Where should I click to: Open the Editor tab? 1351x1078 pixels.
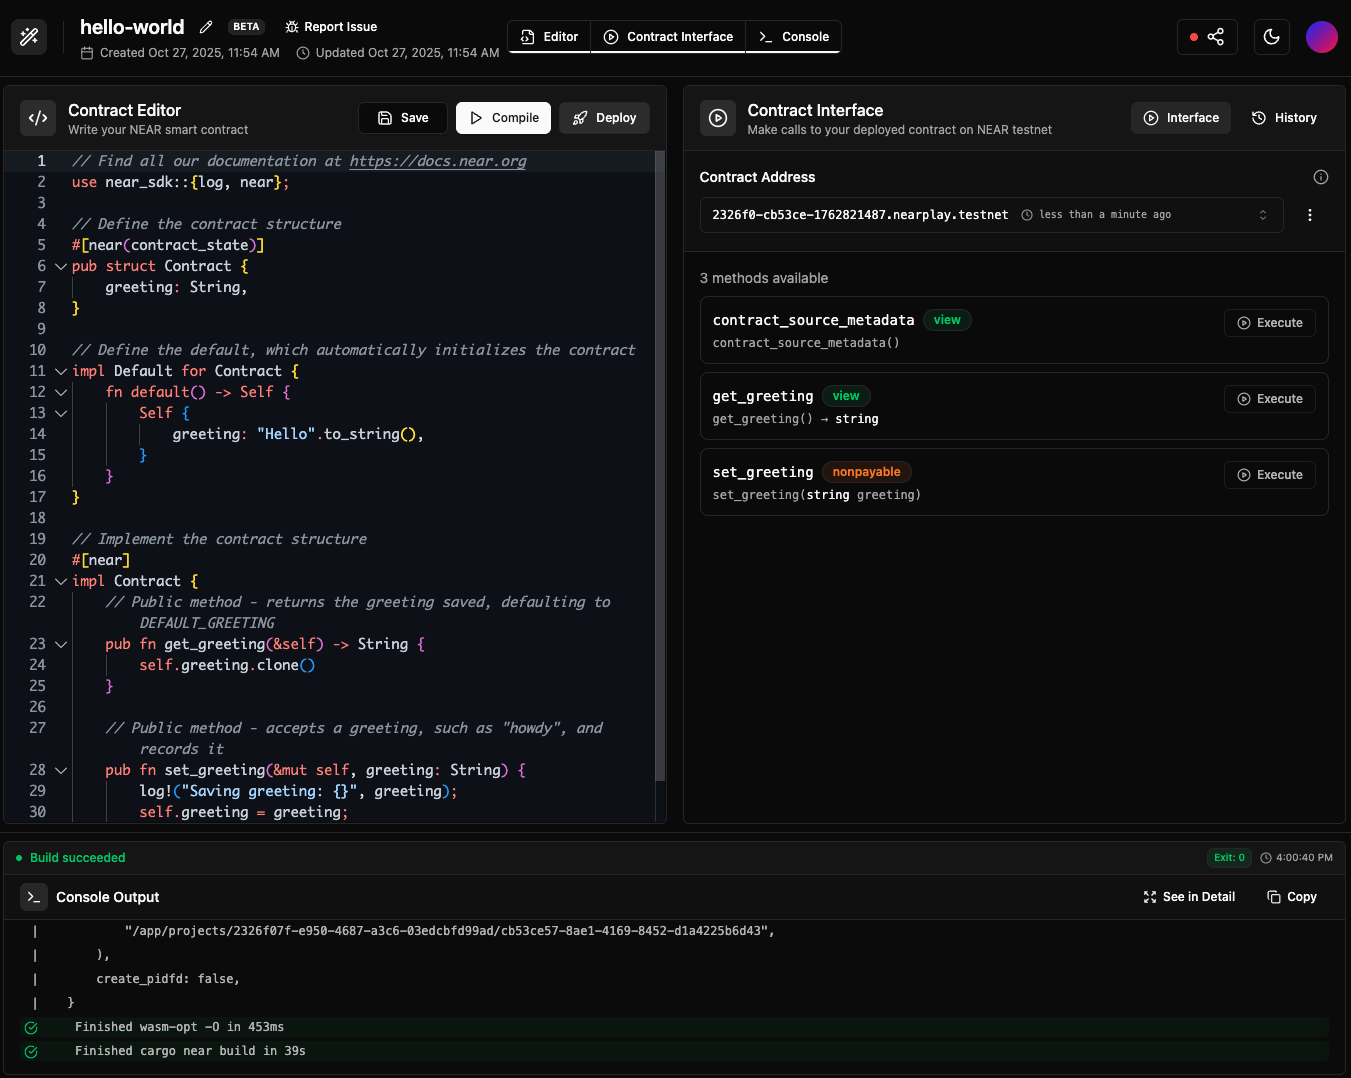549,37
